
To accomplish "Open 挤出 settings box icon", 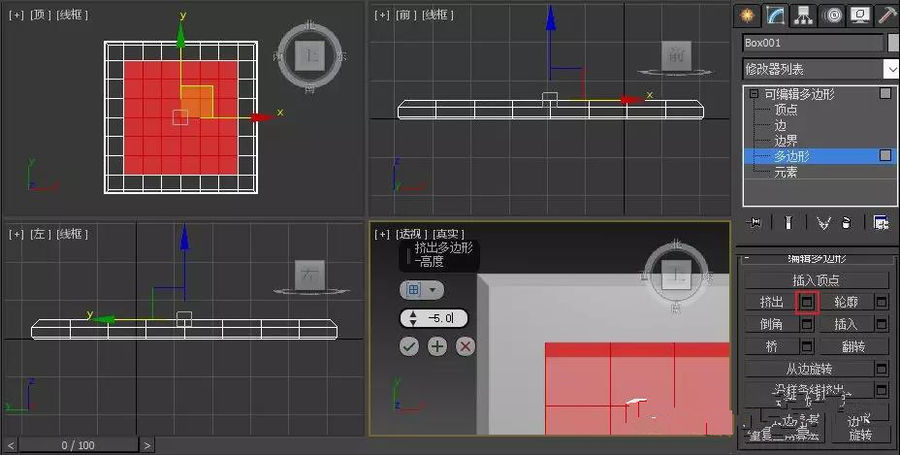I will tap(807, 302).
